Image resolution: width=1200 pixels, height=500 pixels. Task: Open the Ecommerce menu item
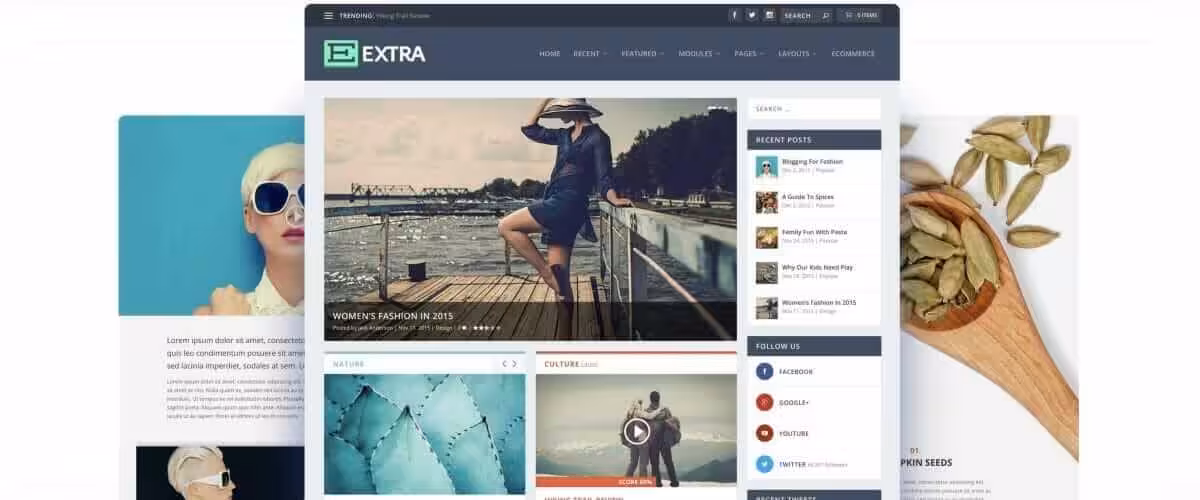tap(853, 53)
